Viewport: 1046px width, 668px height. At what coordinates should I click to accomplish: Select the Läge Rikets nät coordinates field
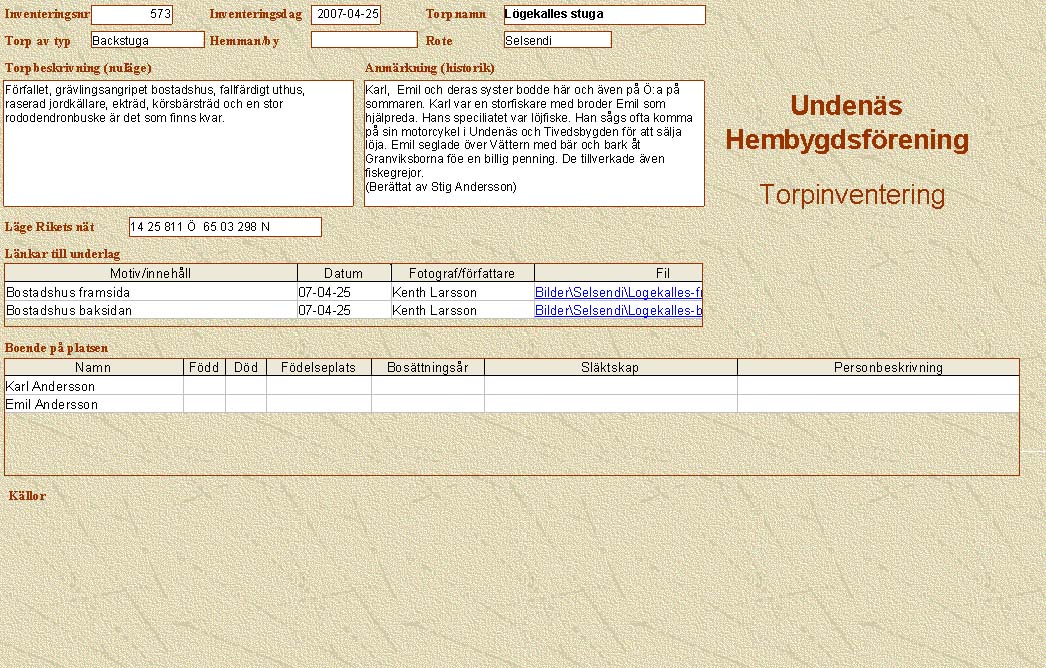tap(225, 227)
